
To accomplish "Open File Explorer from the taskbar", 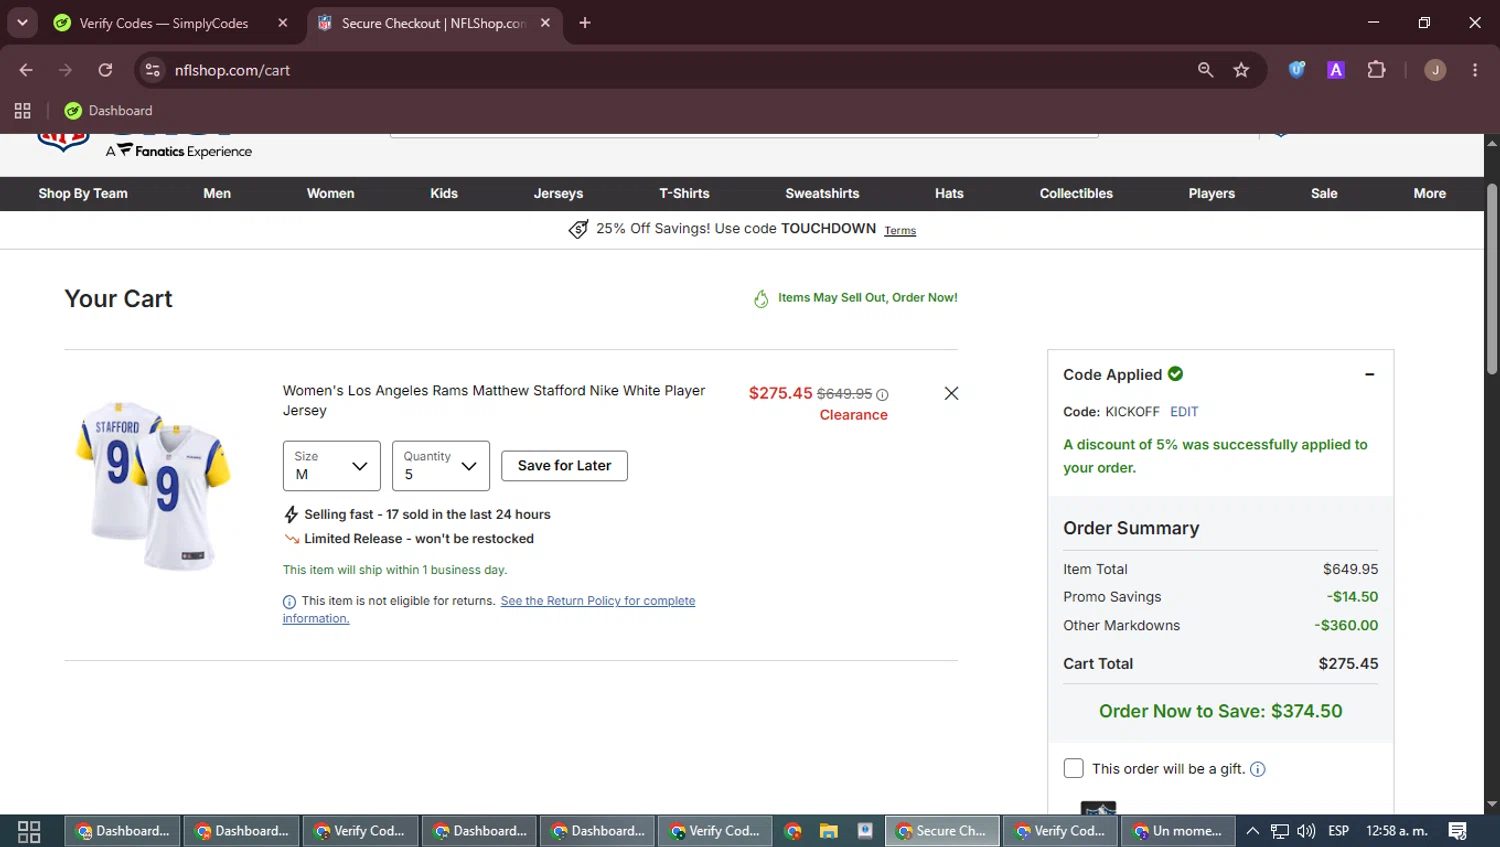I will [828, 831].
